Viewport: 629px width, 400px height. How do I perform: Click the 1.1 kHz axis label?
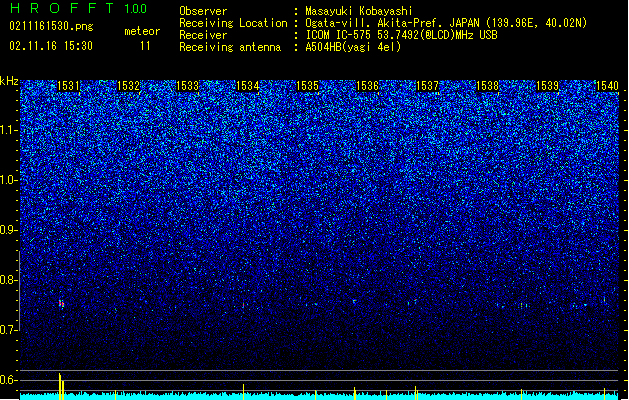pos(8,130)
